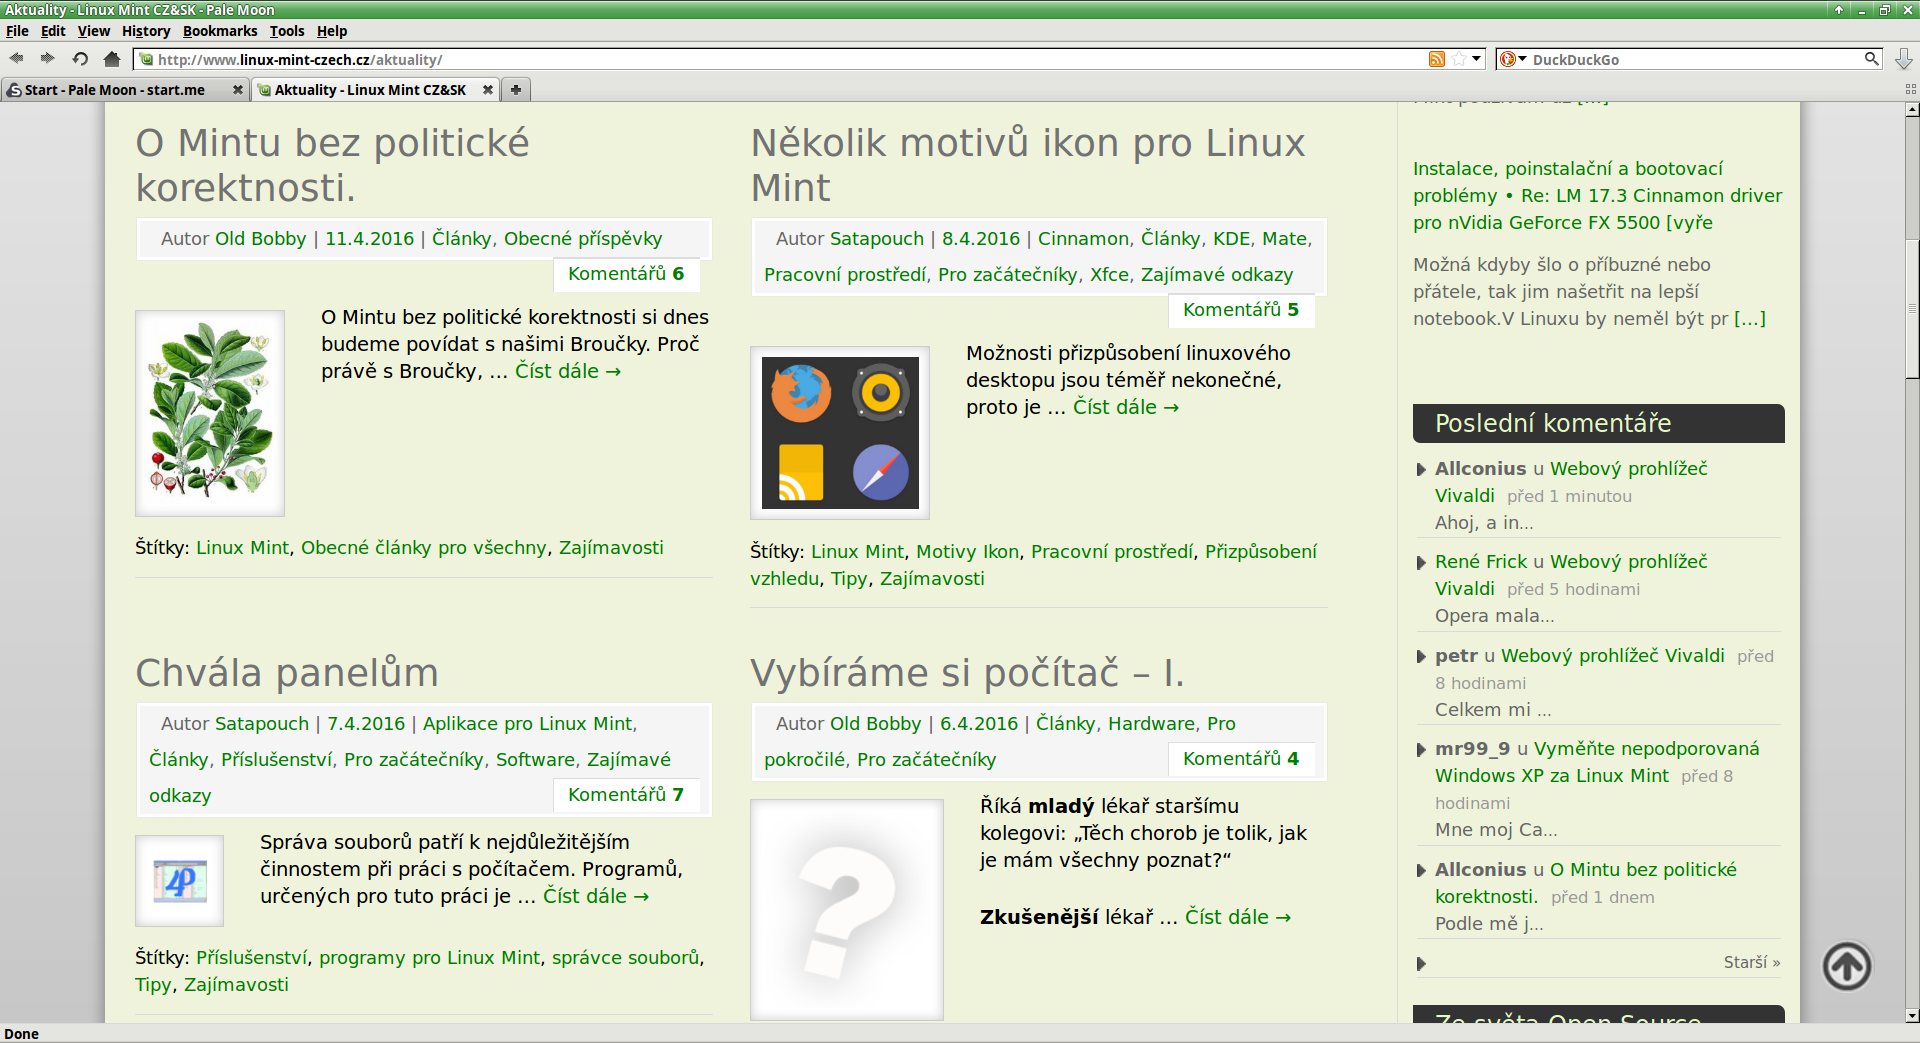
Task: Reload the page with the refresh icon
Action: (x=80, y=59)
